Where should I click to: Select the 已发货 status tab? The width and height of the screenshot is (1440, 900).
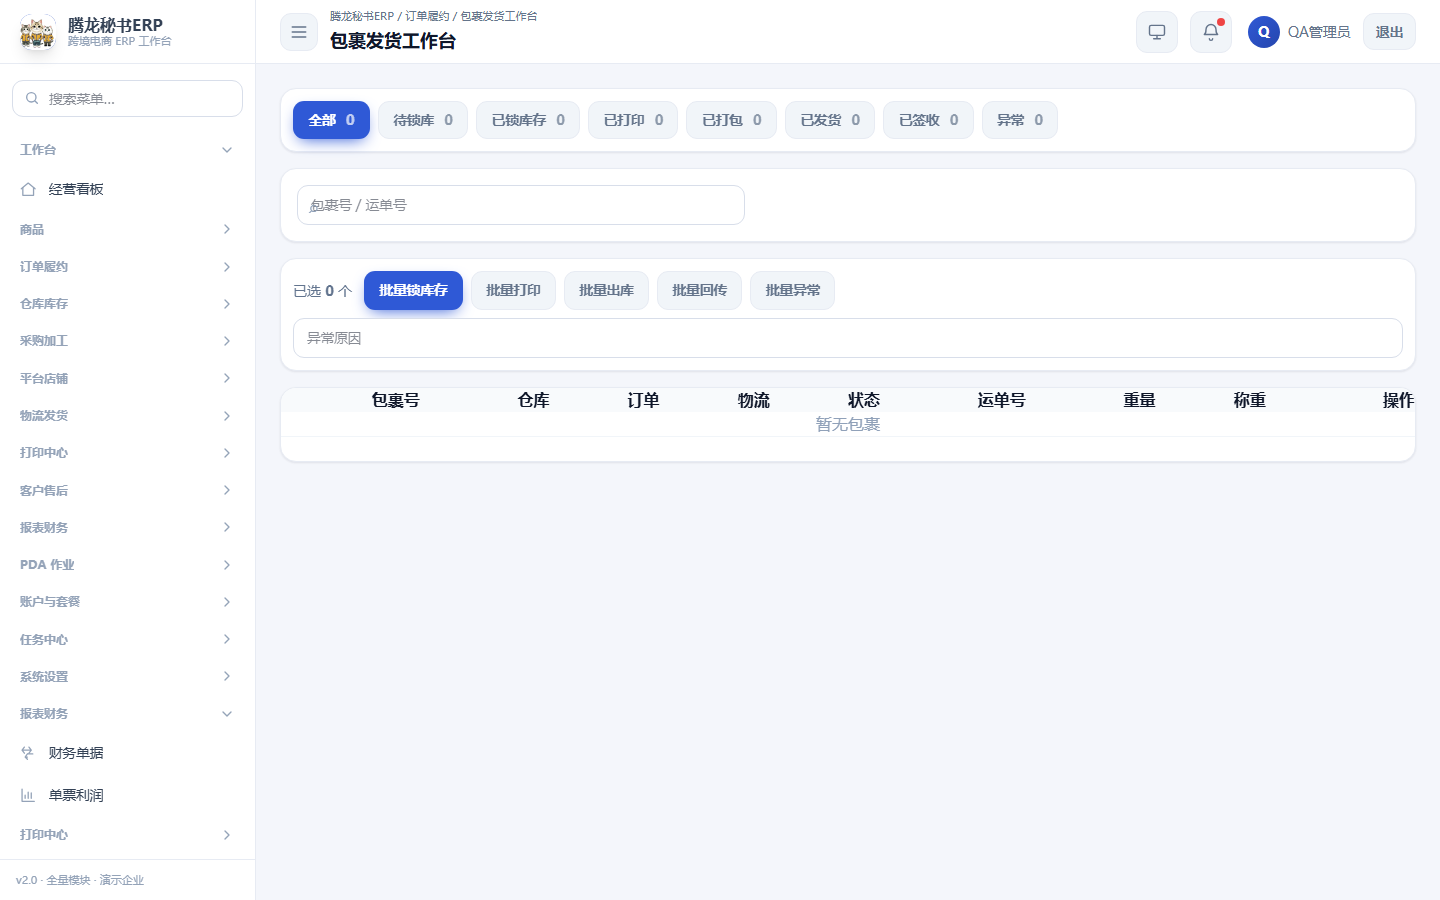click(x=830, y=120)
